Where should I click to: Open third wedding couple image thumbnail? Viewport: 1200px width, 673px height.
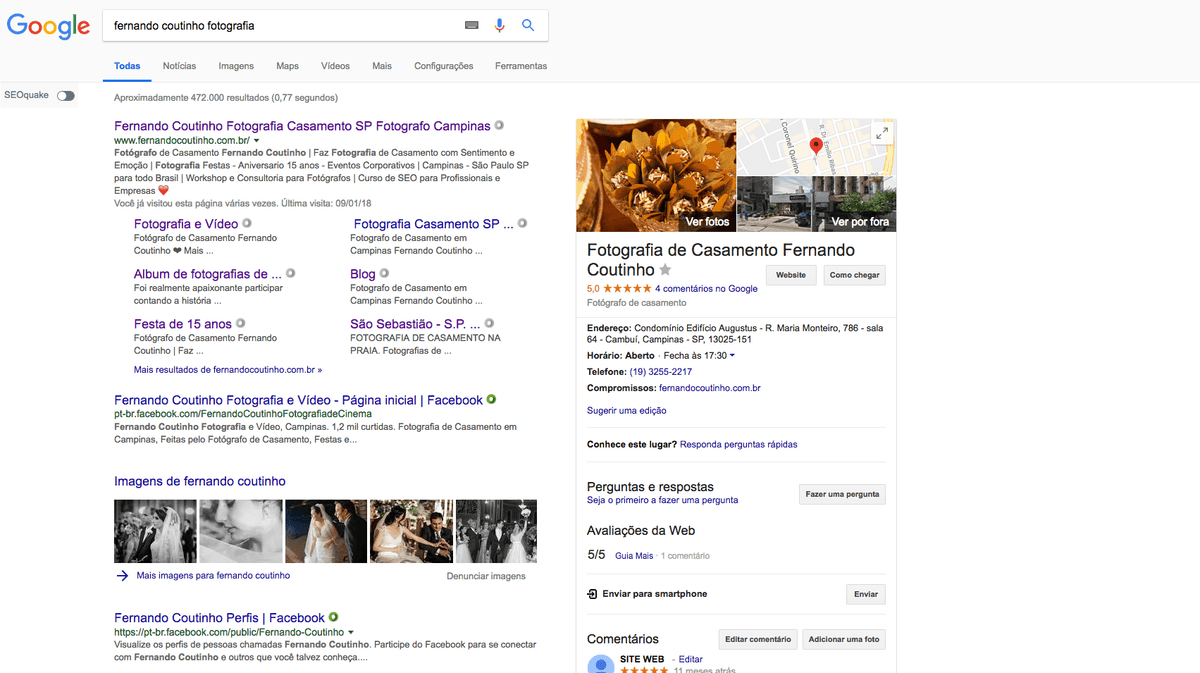326,531
